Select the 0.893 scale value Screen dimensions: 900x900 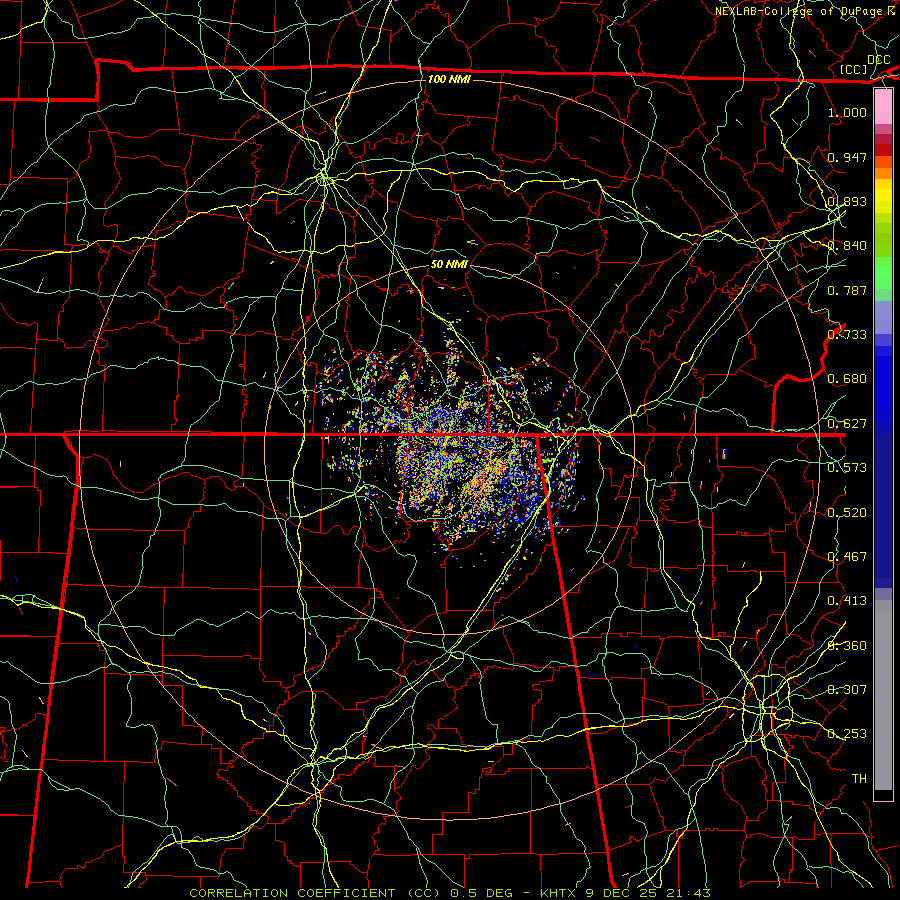[x=847, y=201]
